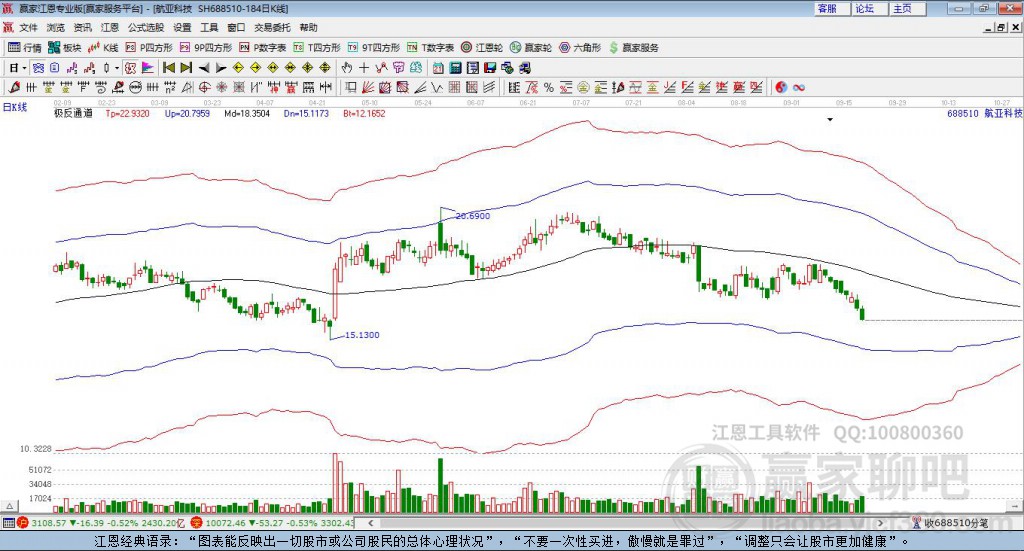Click the Up=20.7959 indicator value
The image size is (1024, 551).
[187, 113]
